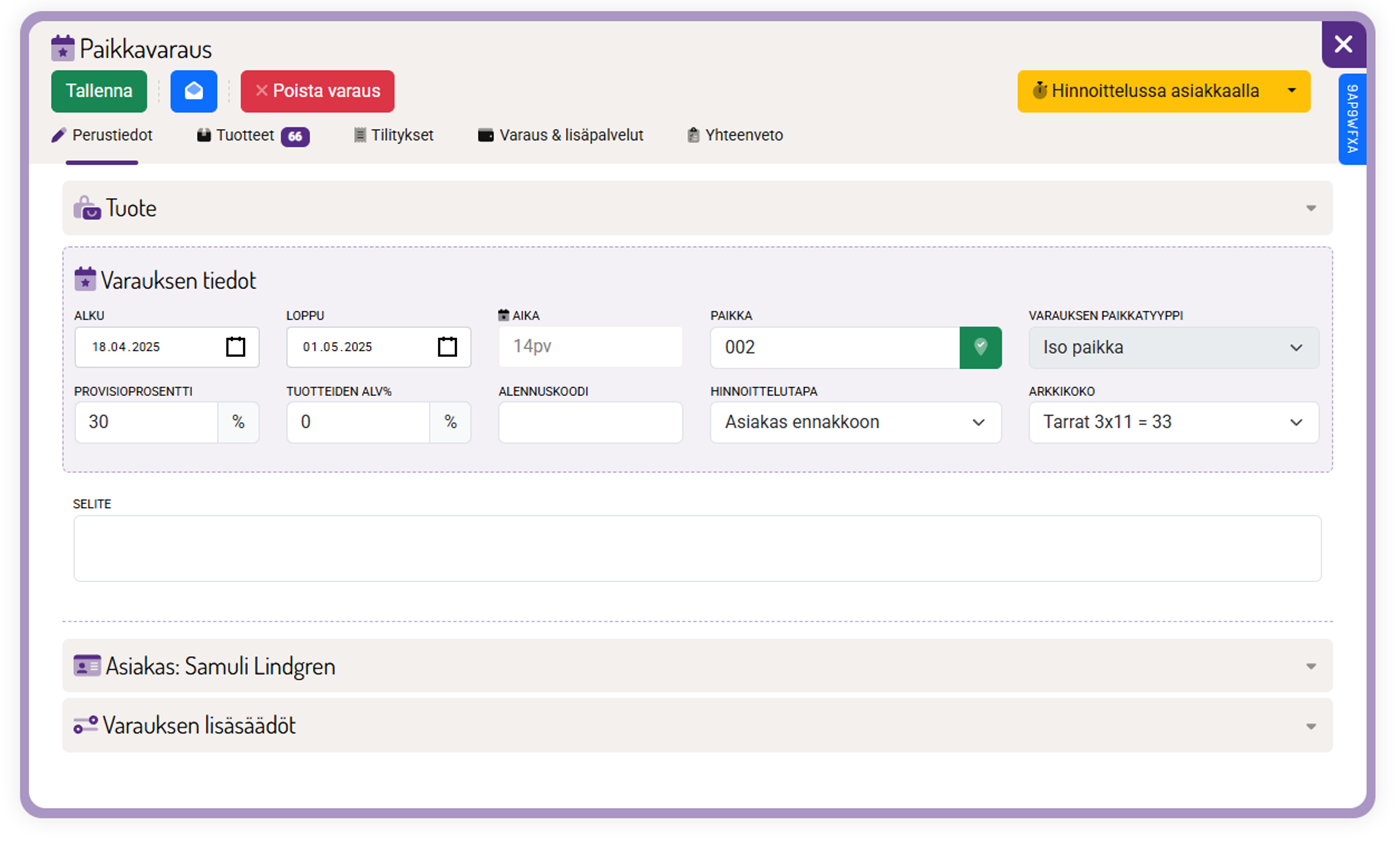Click the blue envelope mail icon button
Viewport: 1400px width, 845px height.
194,91
